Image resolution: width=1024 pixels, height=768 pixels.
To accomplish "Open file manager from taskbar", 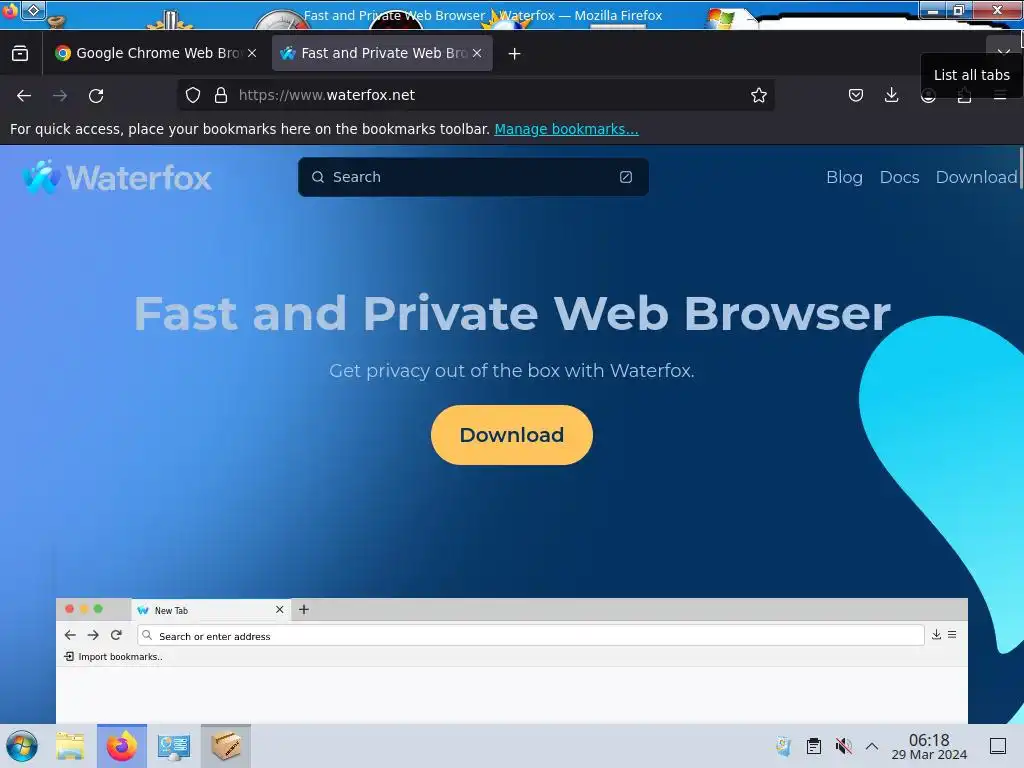I will 70,746.
